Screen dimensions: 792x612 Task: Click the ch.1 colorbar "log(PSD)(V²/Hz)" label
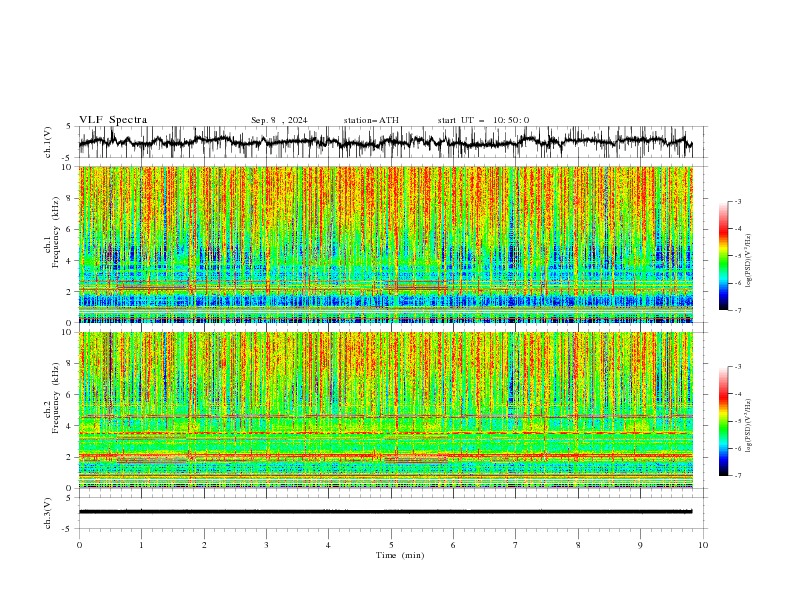coord(748,261)
